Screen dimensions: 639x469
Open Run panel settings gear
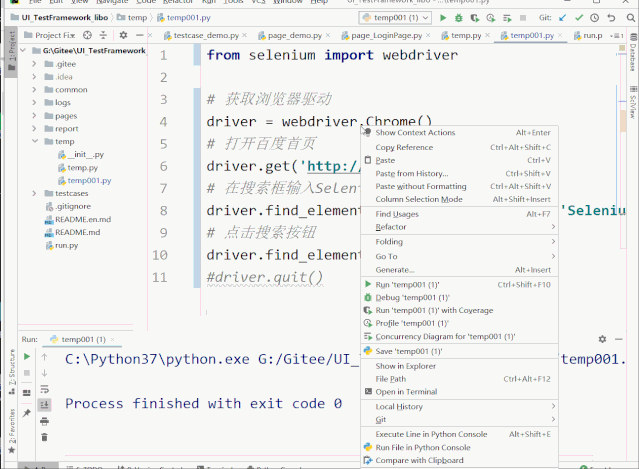click(602, 339)
